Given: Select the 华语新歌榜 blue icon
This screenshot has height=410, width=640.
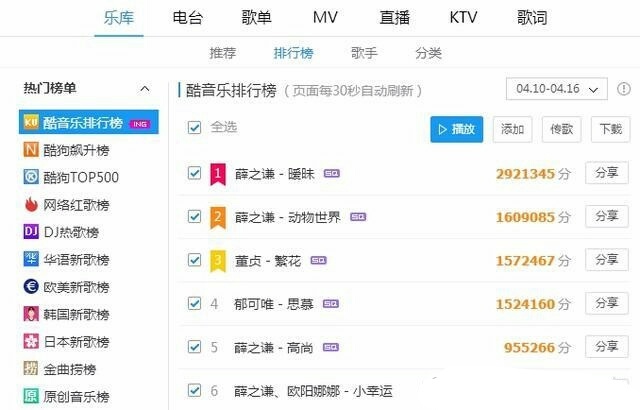Looking at the screenshot, I should pyautogui.click(x=31, y=259).
